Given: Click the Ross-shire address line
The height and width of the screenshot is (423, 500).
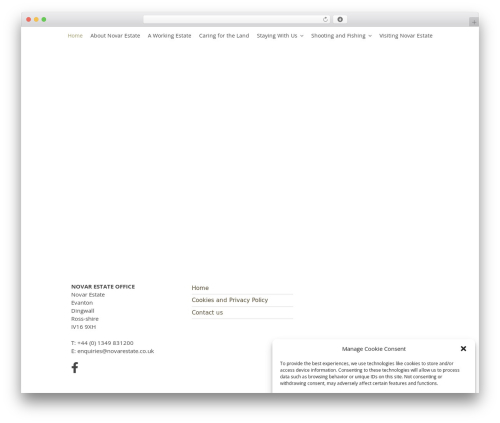Looking at the screenshot, I should pyautogui.click(x=85, y=319).
